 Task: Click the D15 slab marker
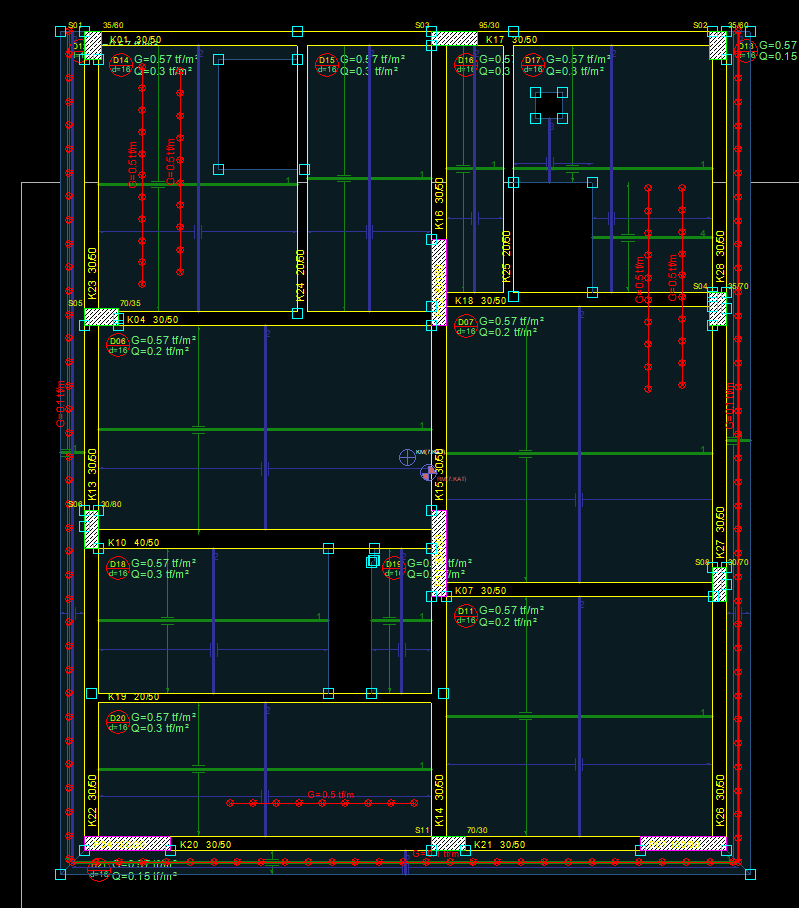(x=327, y=66)
